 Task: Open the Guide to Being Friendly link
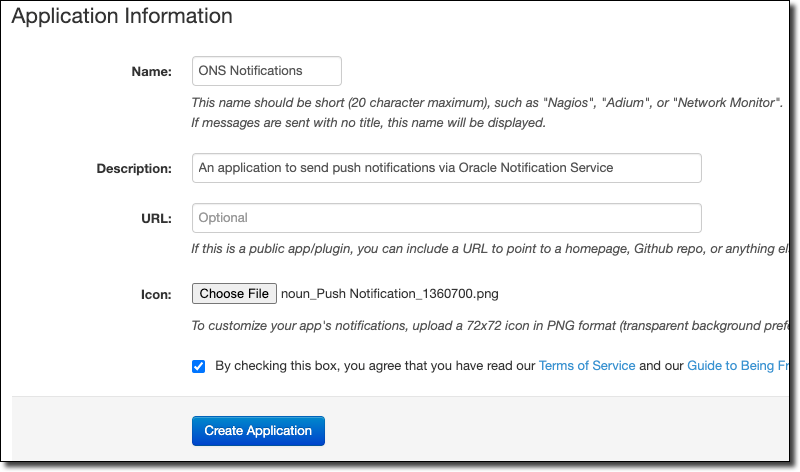pyautogui.click(x=737, y=366)
